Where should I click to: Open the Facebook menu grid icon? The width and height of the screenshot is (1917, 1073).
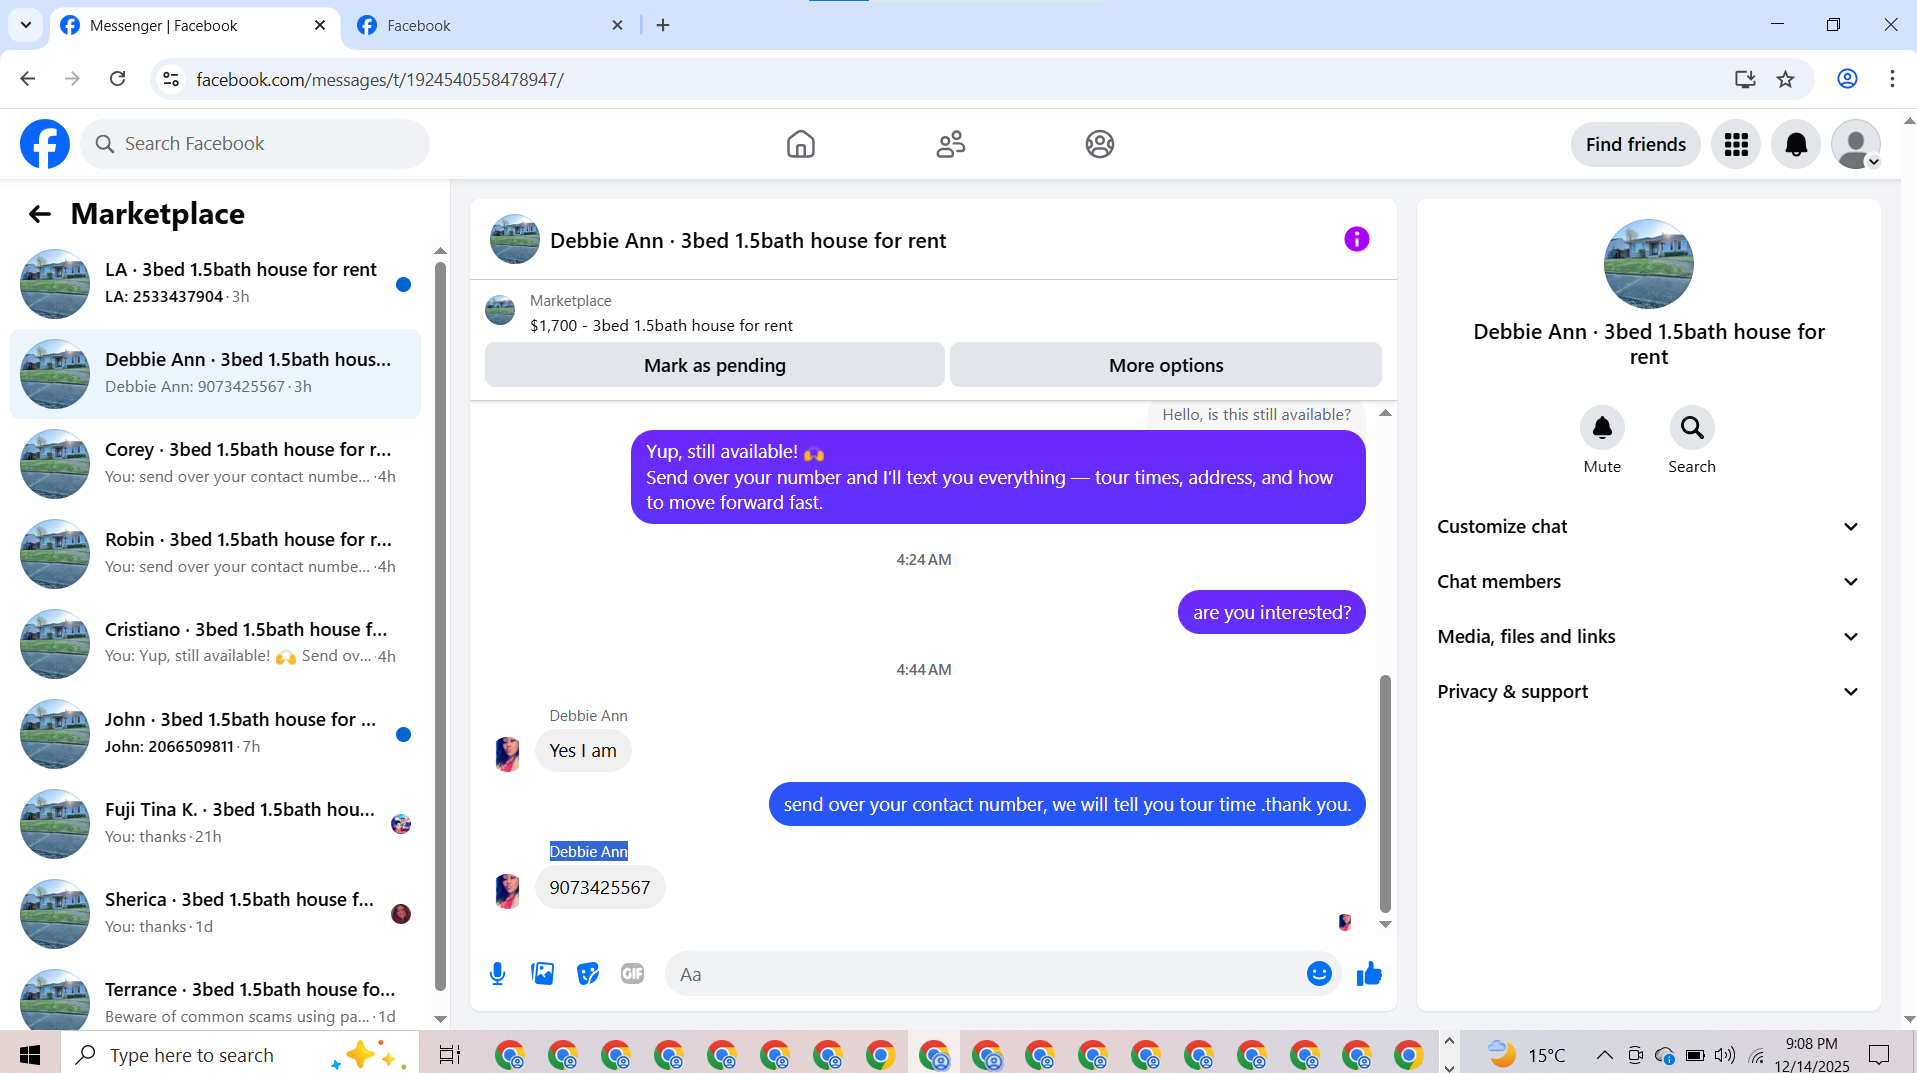(1736, 144)
